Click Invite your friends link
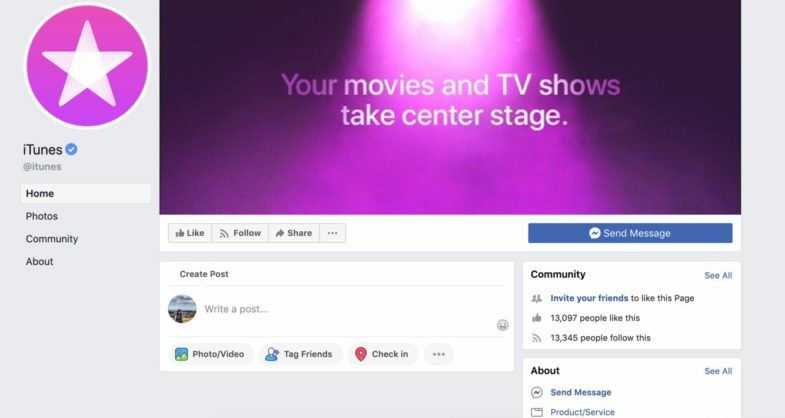This screenshot has height=418, width=785. coord(589,298)
